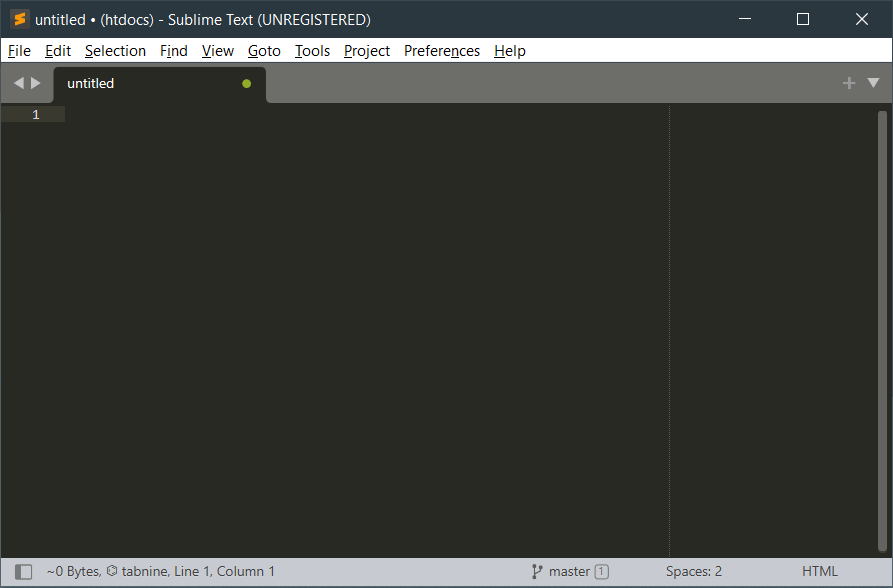The height and width of the screenshot is (588, 893).
Task: Click the master branch name in status bar
Action: pos(569,571)
